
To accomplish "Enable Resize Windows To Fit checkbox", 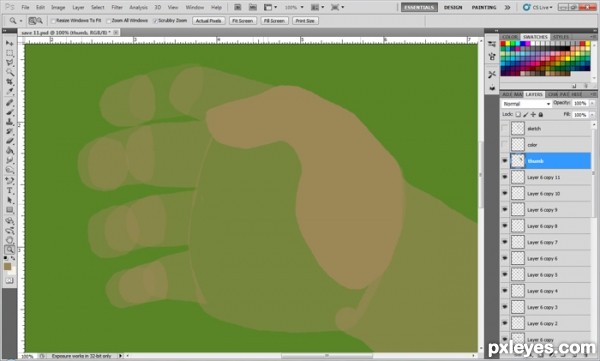I will tap(54, 21).
